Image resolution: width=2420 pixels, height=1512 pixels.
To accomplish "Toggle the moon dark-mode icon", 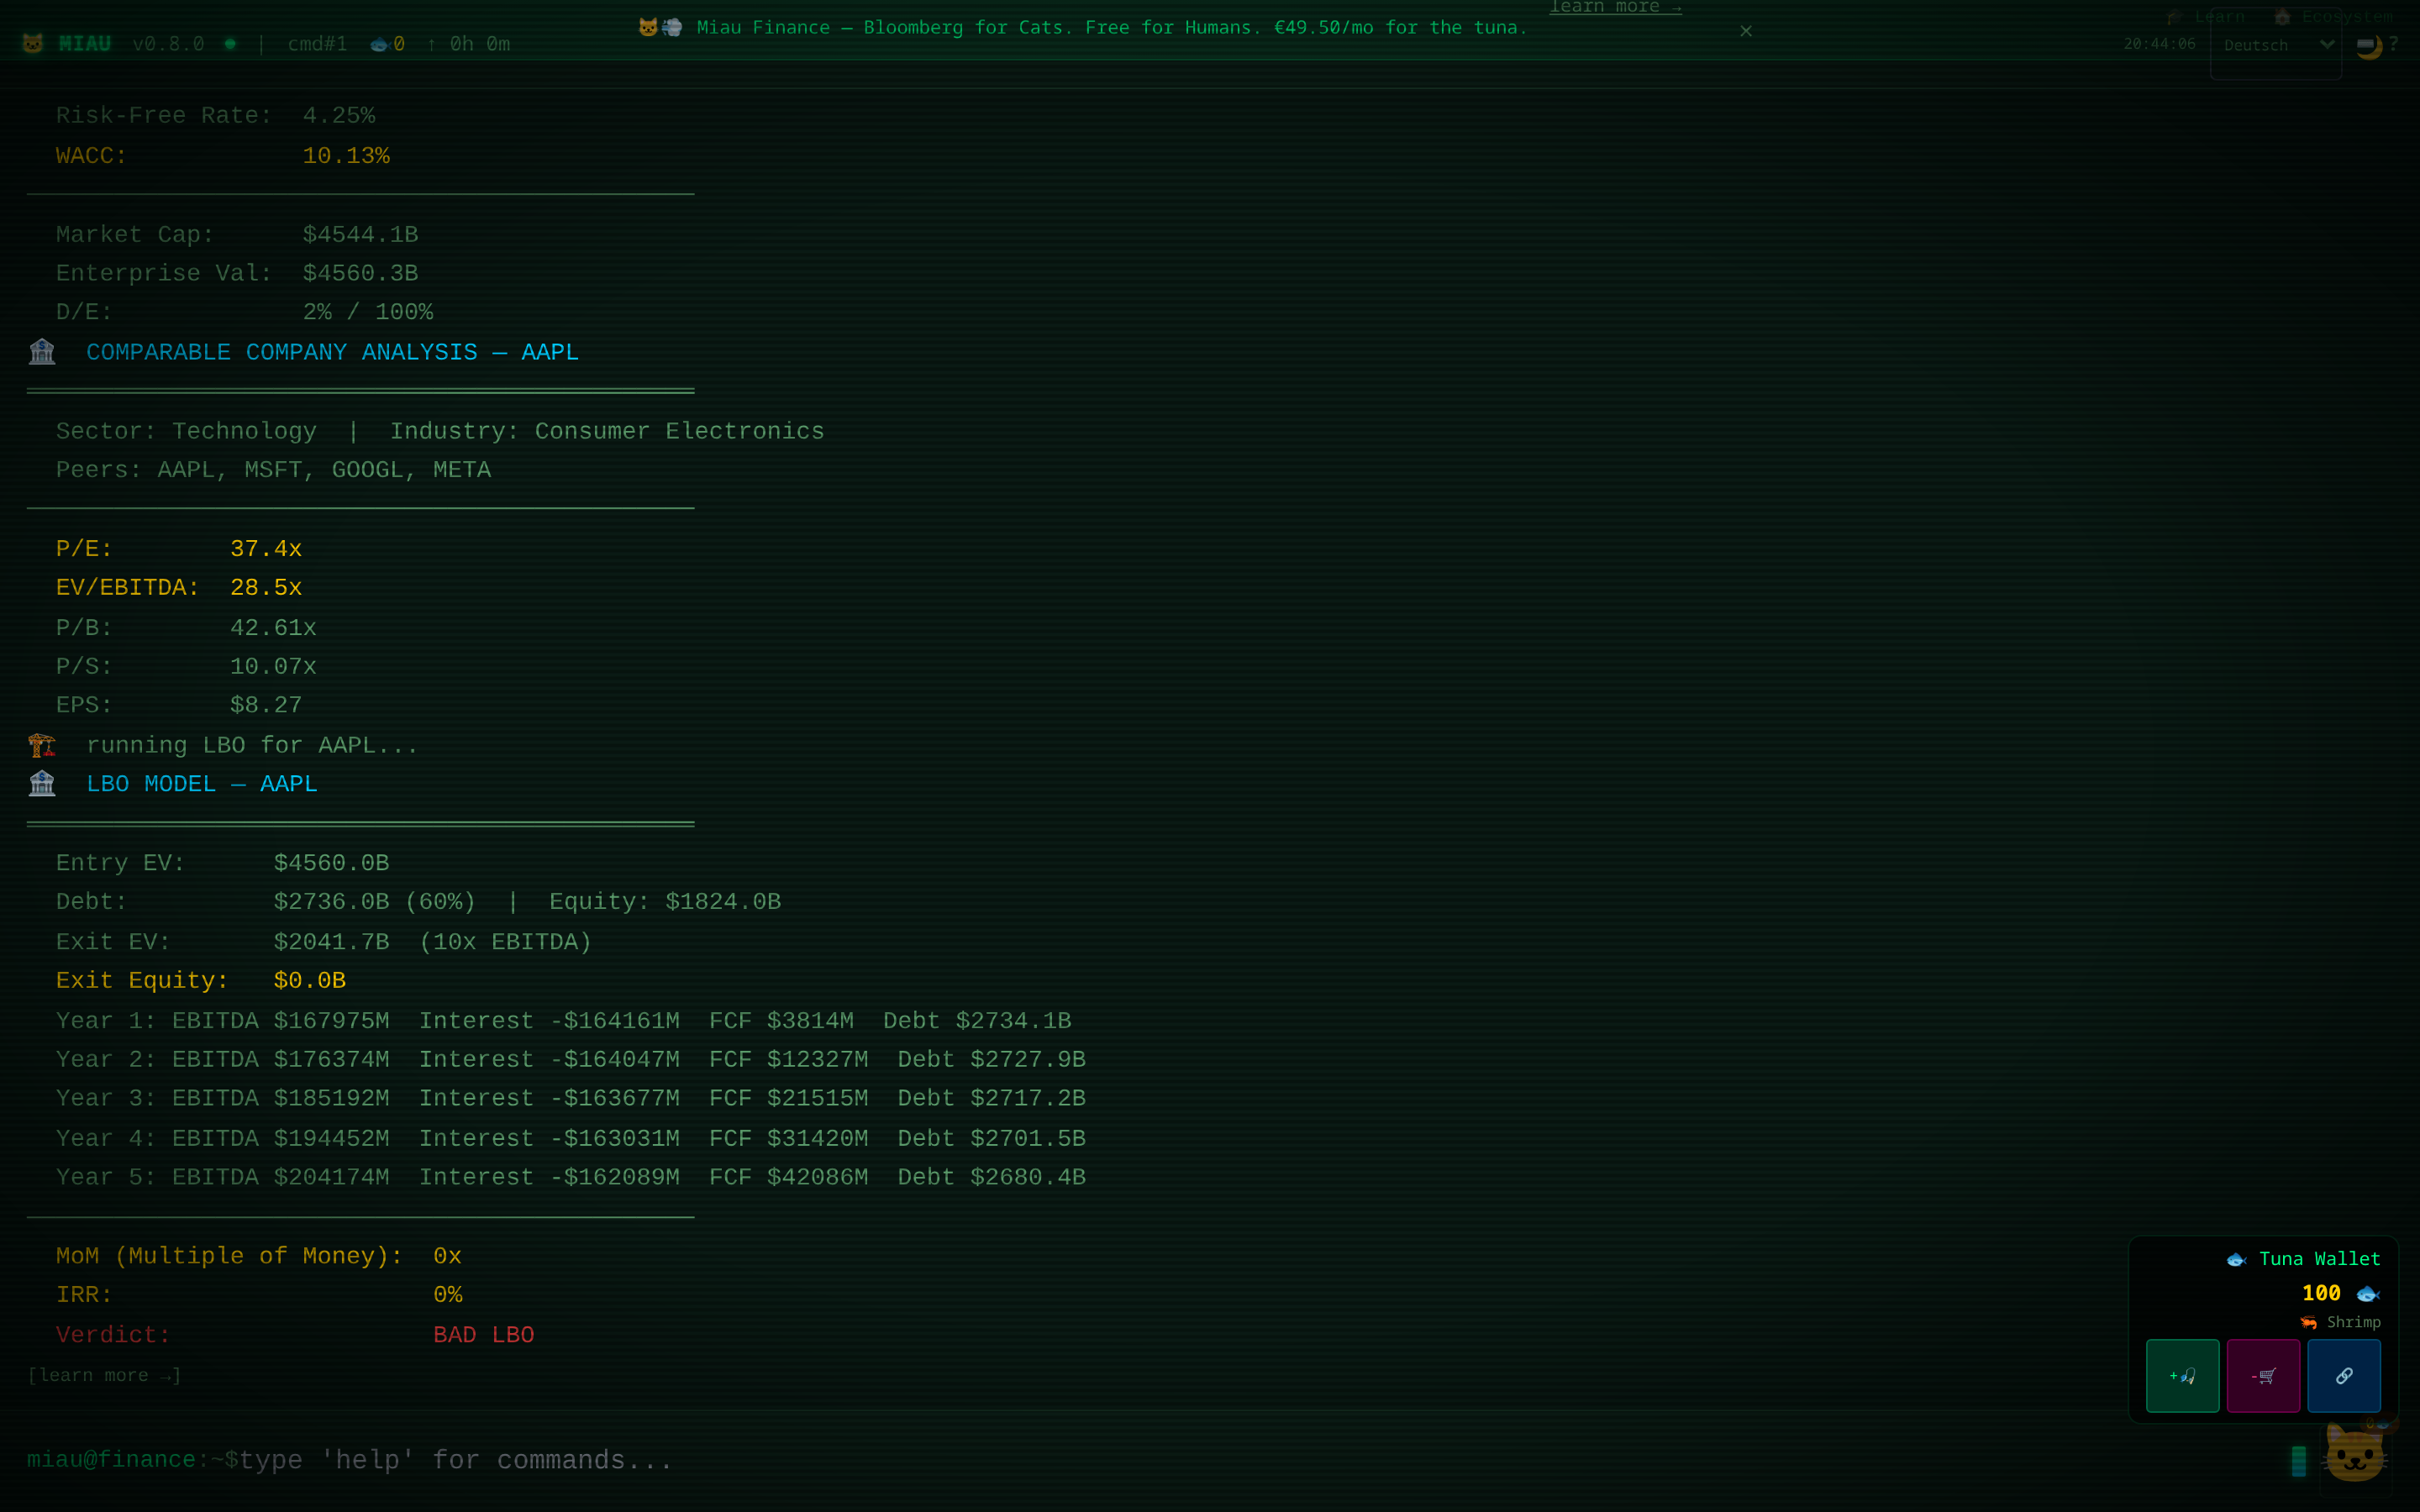I will [x=2369, y=46].
